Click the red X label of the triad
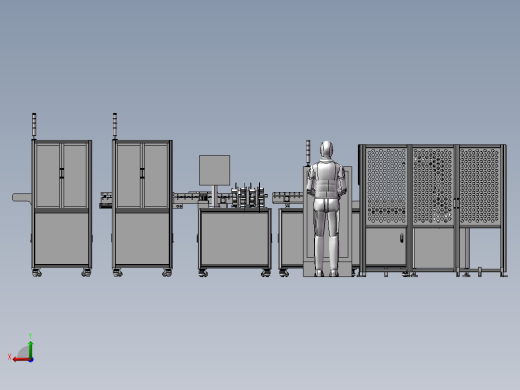 click(10, 357)
